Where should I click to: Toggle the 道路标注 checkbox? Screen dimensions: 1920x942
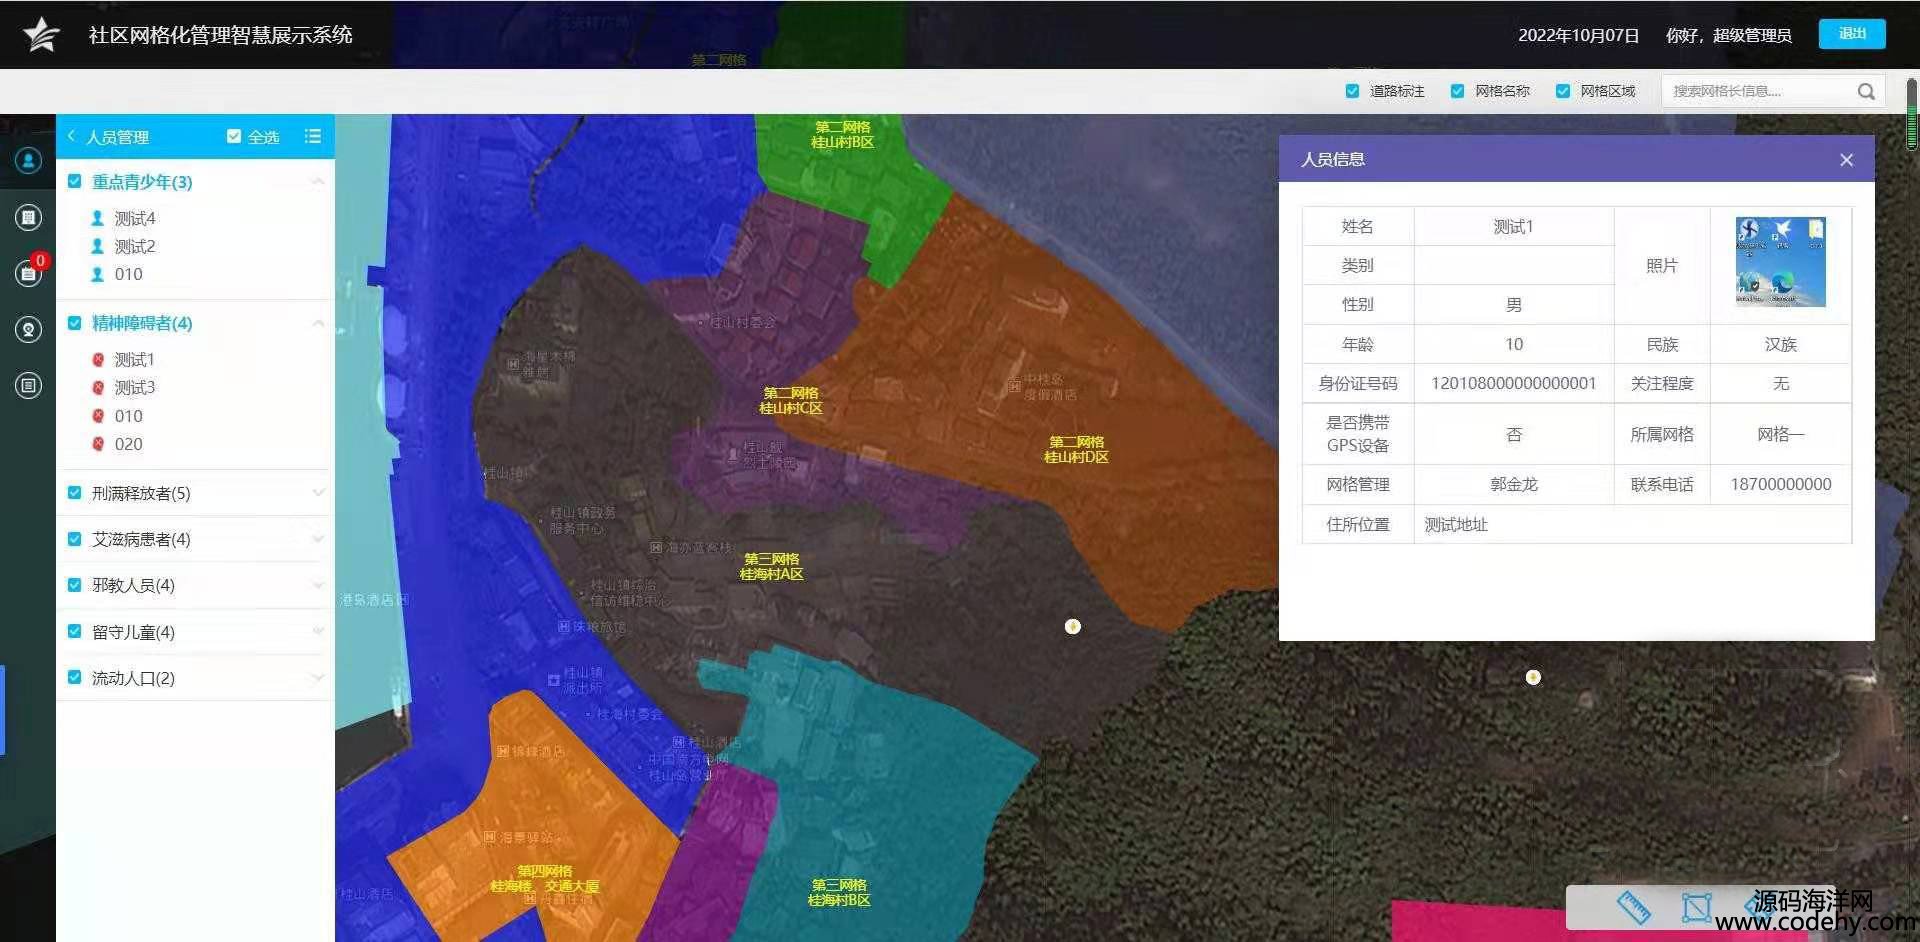[1352, 91]
